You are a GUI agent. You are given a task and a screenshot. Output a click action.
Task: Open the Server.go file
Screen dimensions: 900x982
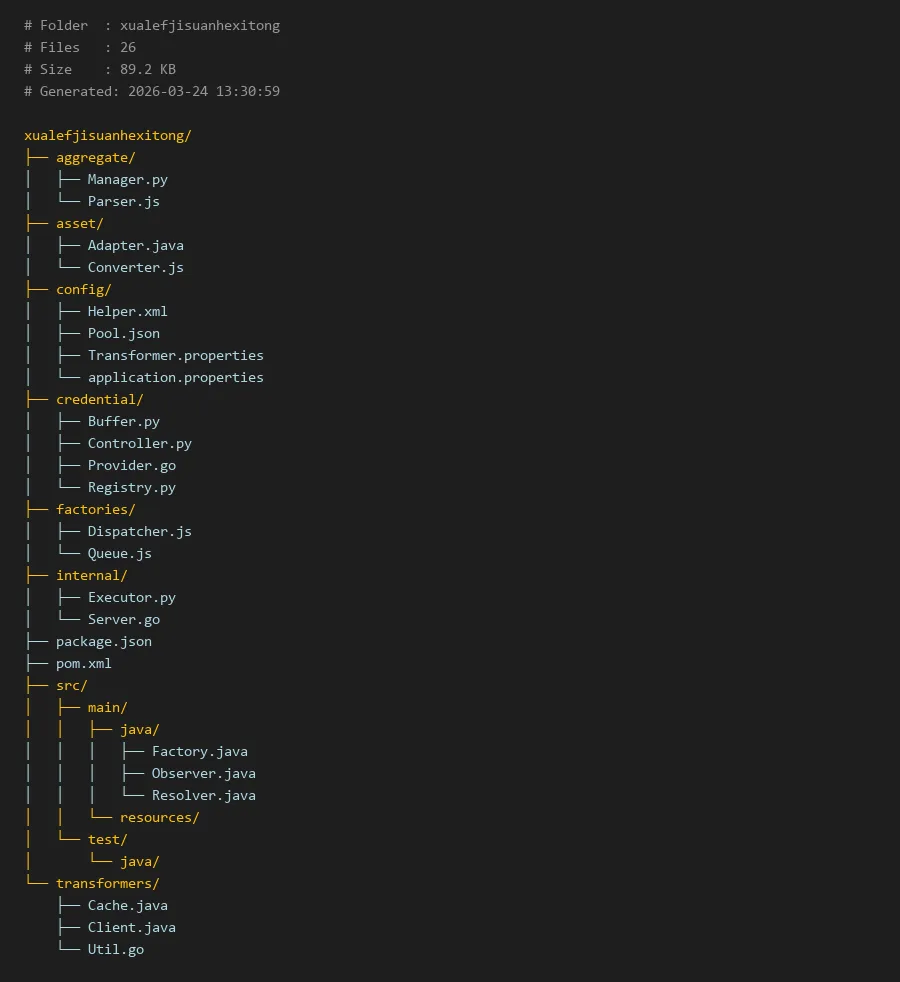(x=123, y=619)
